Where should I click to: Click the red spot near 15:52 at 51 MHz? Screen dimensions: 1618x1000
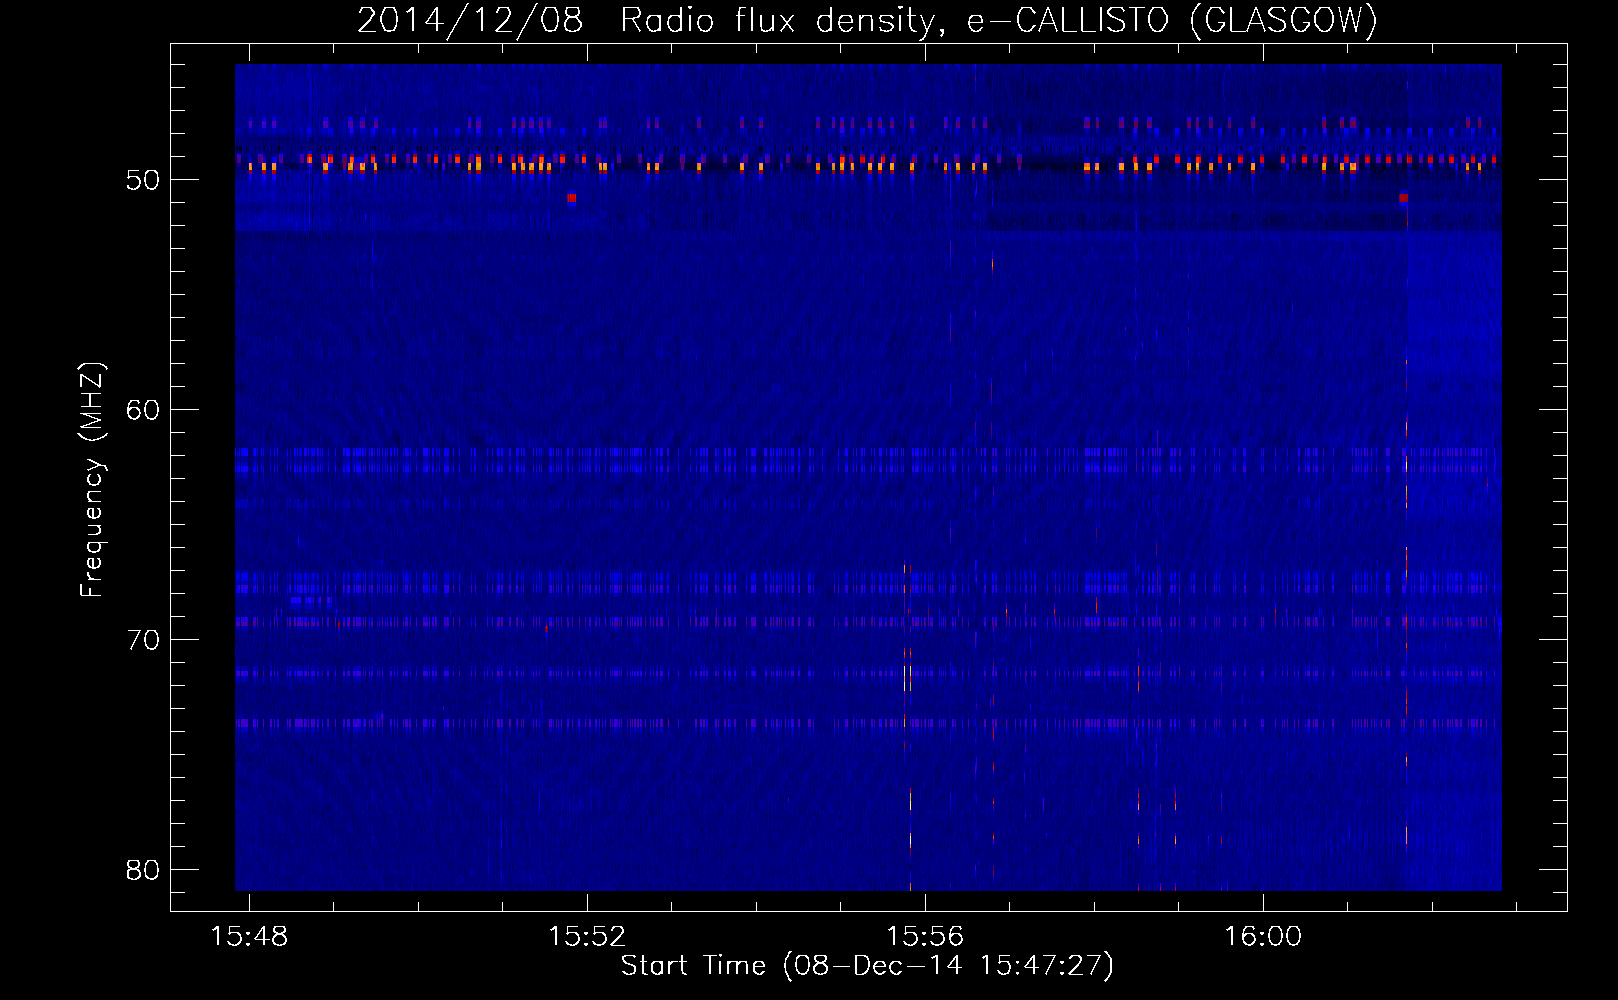click(x=571, y=198)
